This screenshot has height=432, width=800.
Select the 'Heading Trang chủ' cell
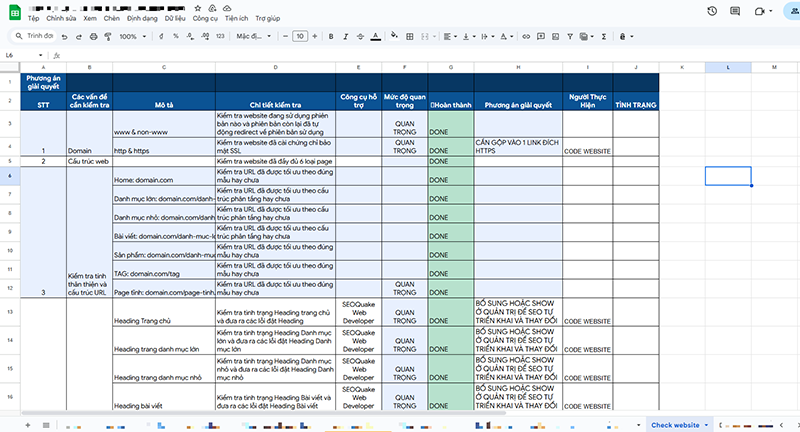163,312
